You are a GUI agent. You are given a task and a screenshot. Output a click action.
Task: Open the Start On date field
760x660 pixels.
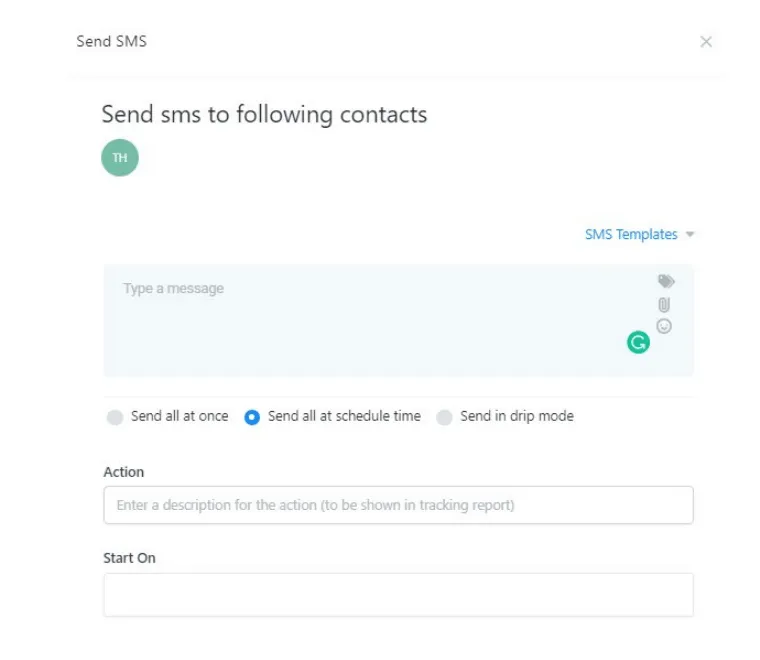[x=398, y=594]
